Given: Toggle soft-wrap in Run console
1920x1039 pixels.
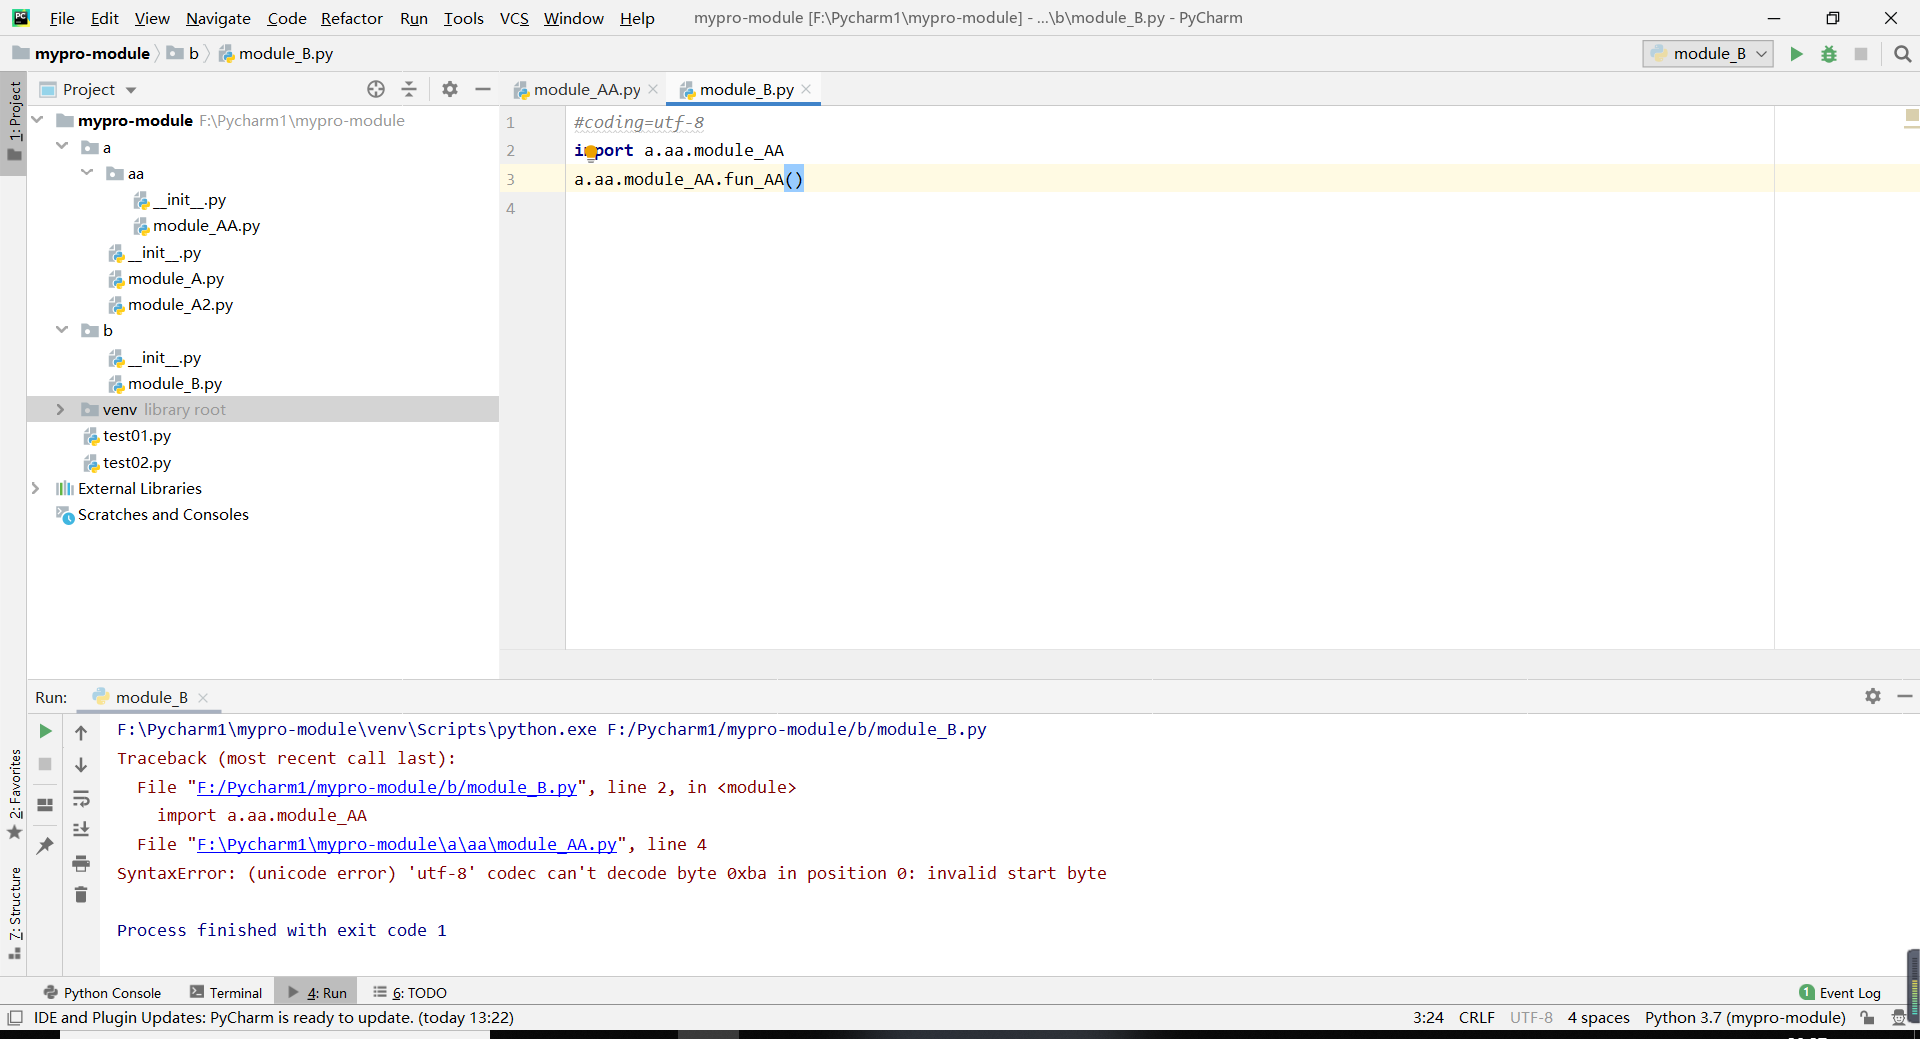Looking at the screenshot, I should [81, 798].
